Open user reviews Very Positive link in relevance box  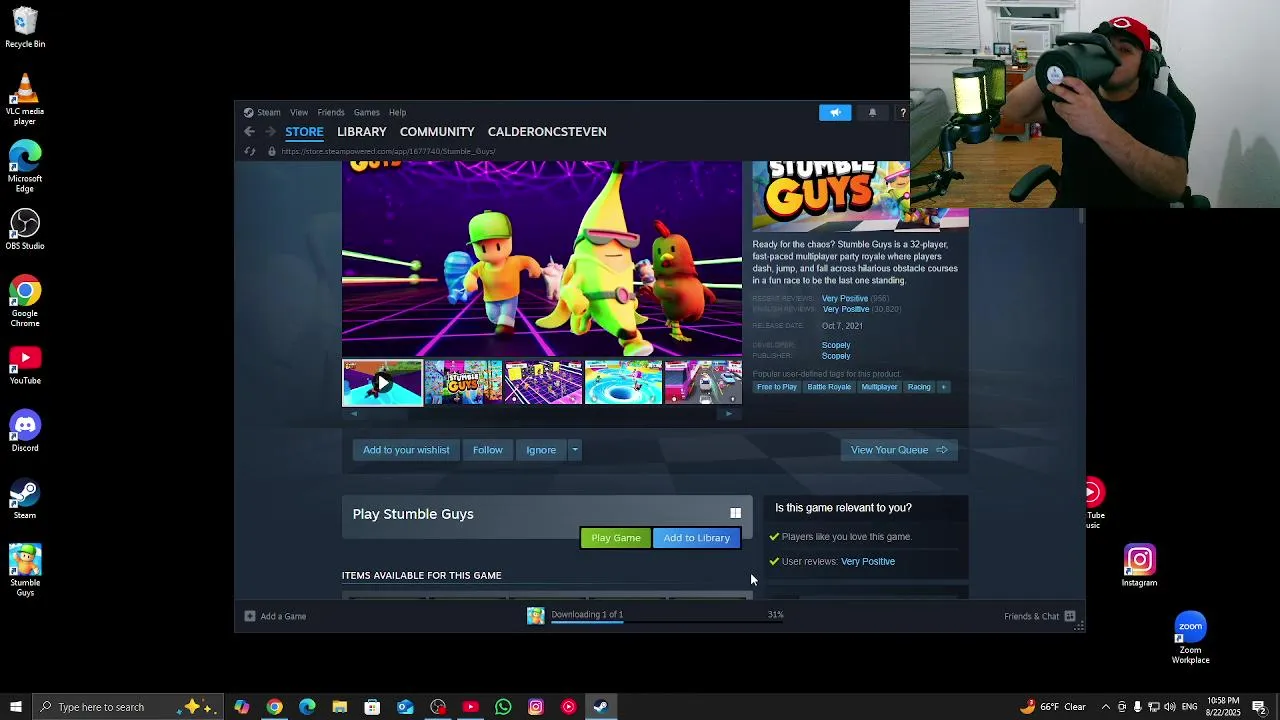pos(868,561)
